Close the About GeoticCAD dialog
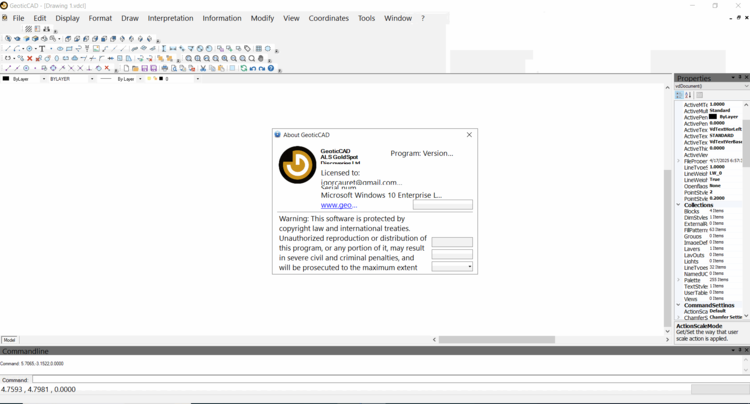 point(469,135)
